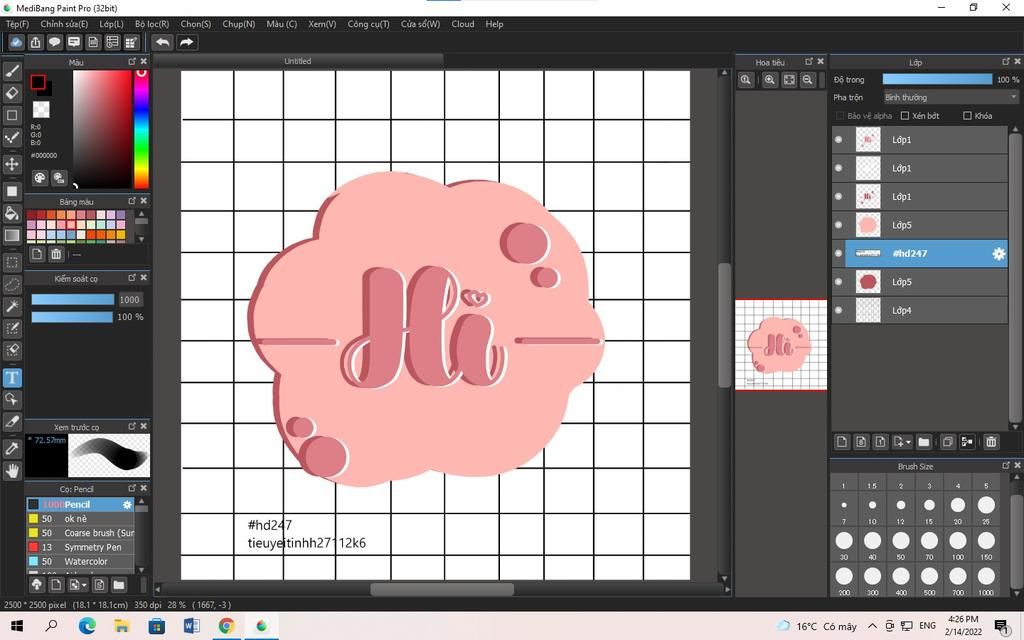Open add-layer dropdown arrow in Lớp panel
This screenshot has height=640, width=1024.
pyautogui.click(x=908, y=442)
